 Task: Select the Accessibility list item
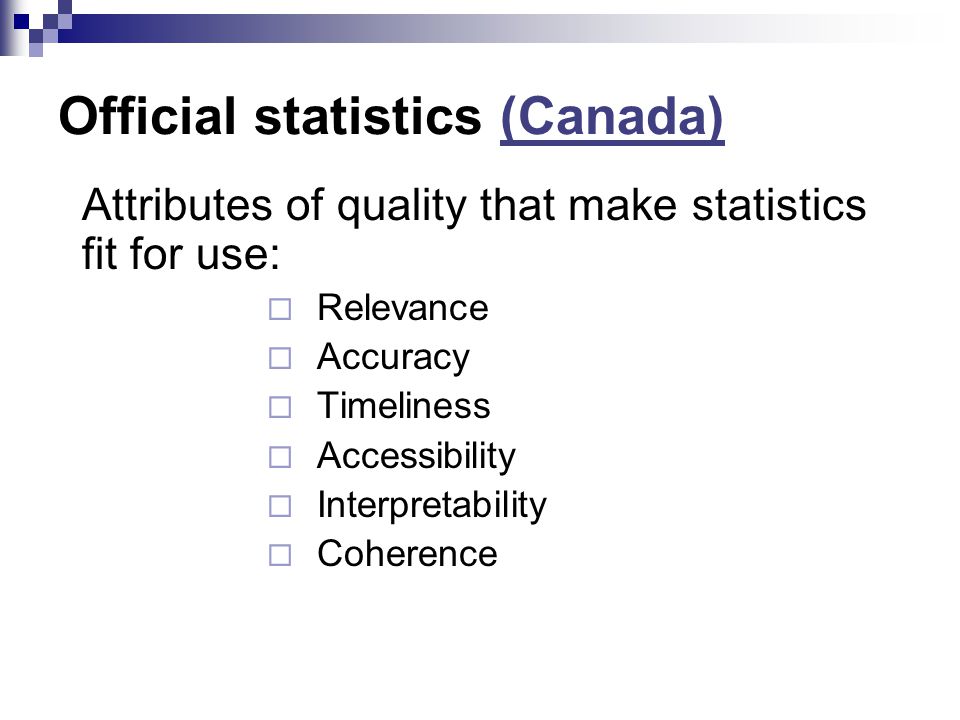pyautogui.click(x=416, y=457)
